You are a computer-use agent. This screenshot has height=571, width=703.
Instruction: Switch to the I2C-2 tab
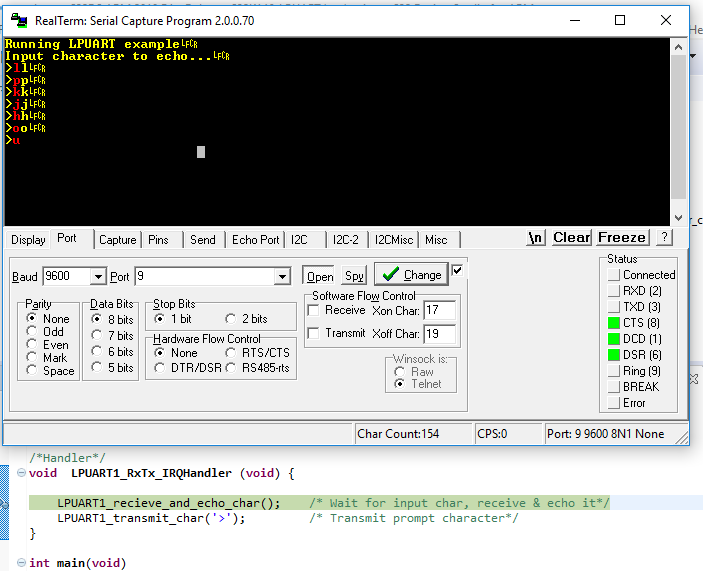346,240
